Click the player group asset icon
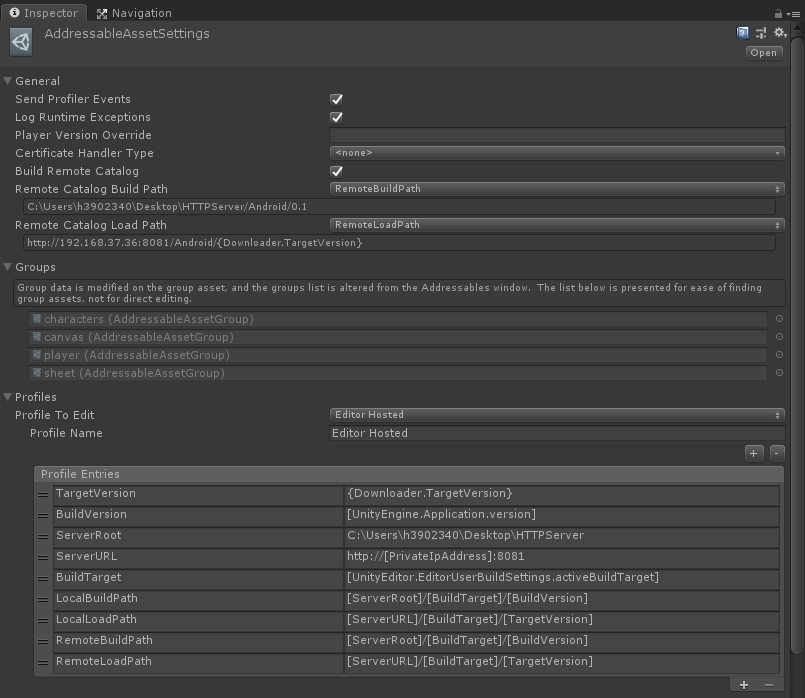 tap(36, 355)
